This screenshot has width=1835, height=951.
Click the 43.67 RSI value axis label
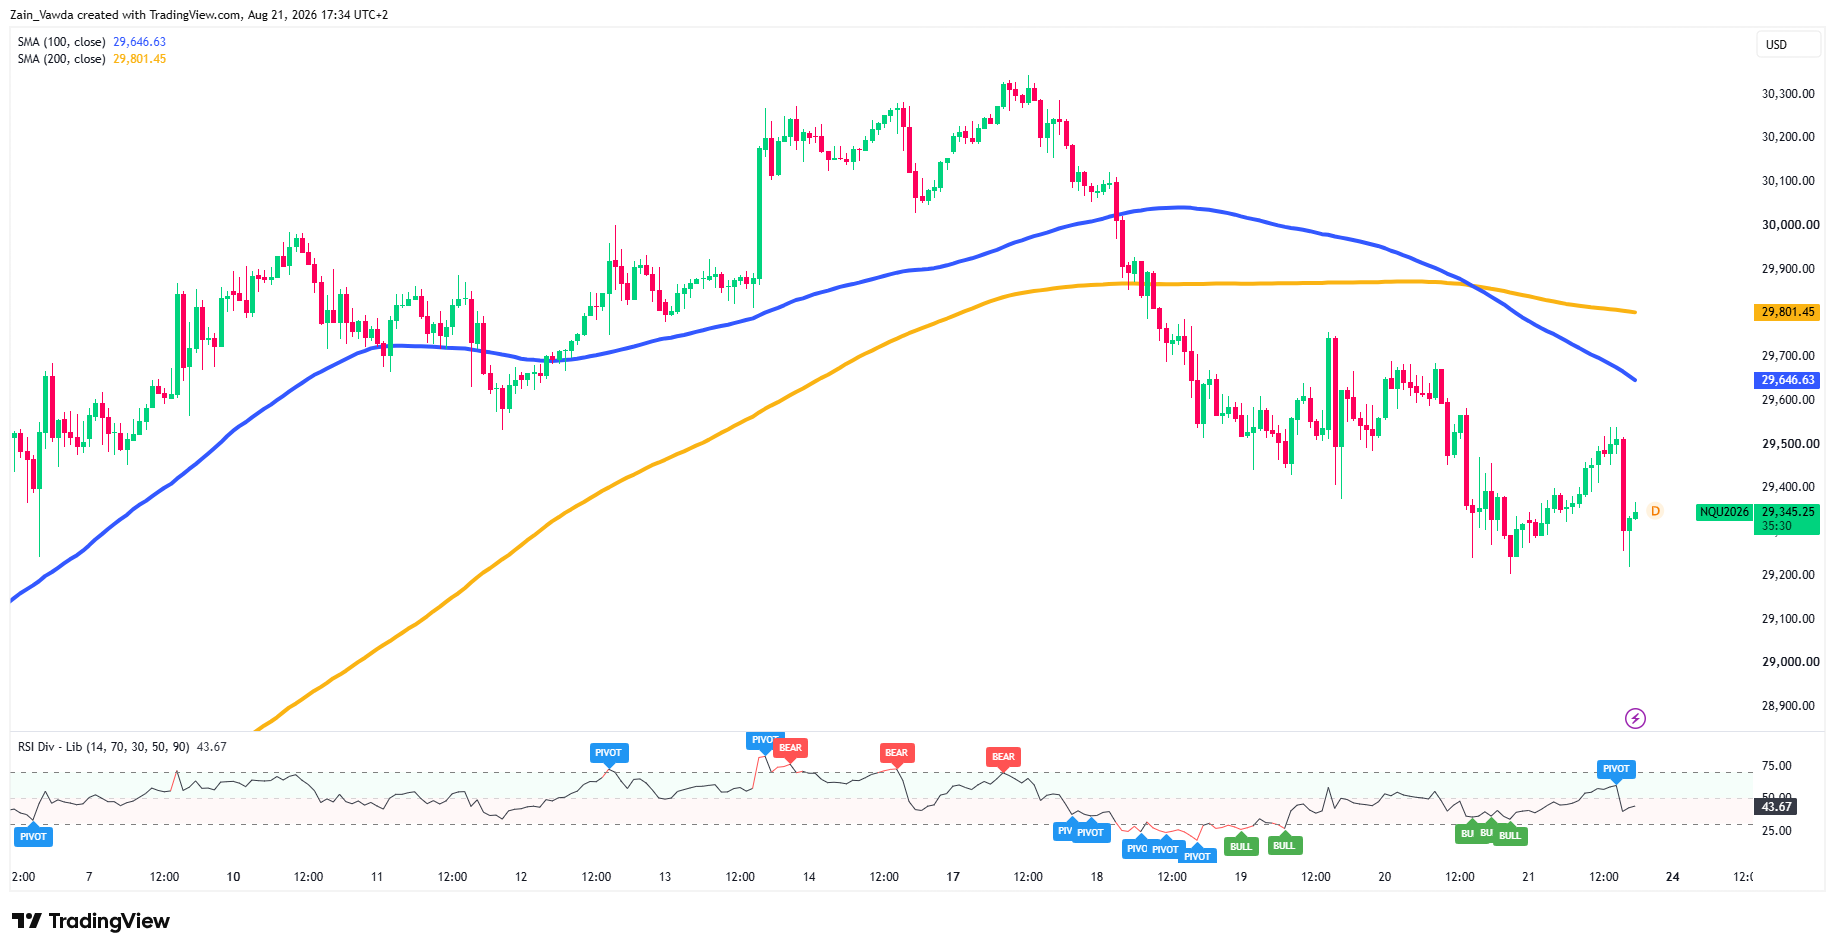pos(1776,806)
